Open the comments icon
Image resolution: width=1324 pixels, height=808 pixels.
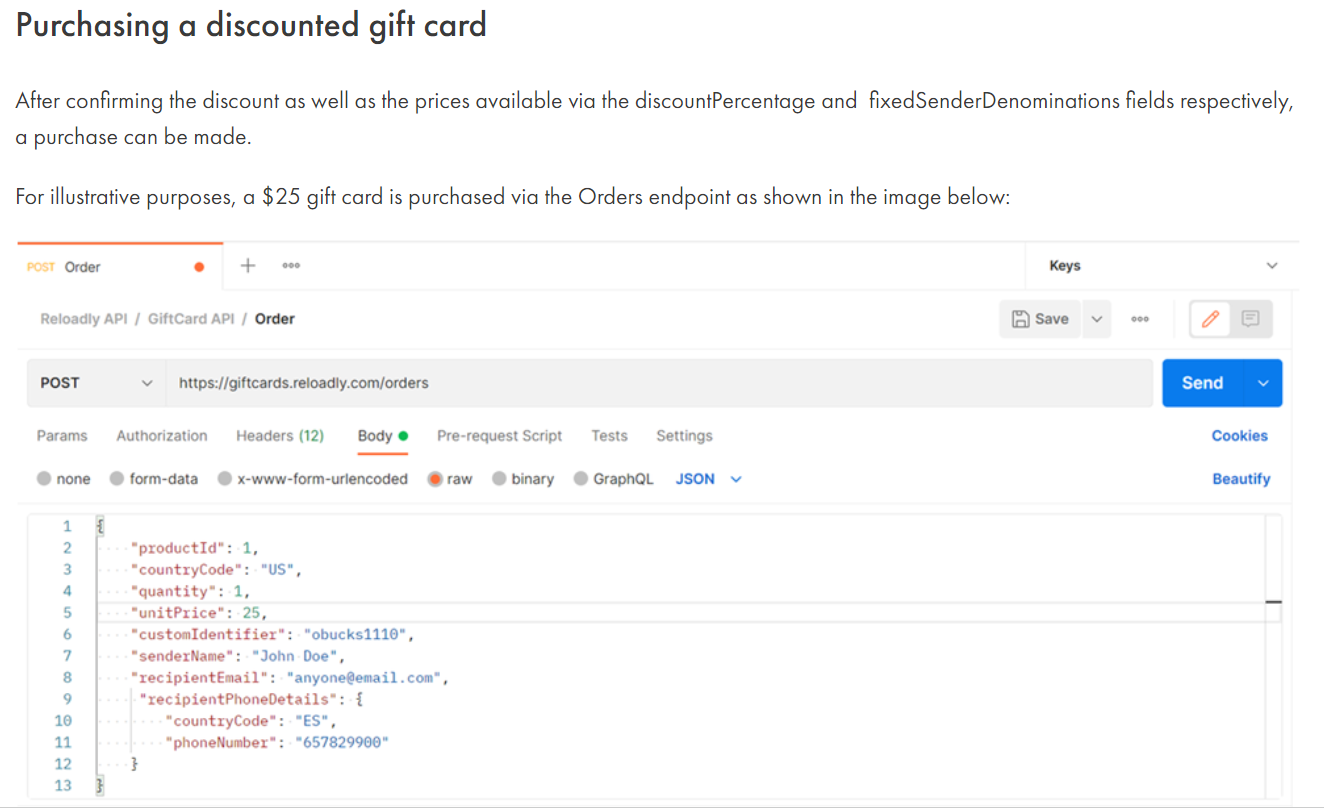click(1250, 319)
